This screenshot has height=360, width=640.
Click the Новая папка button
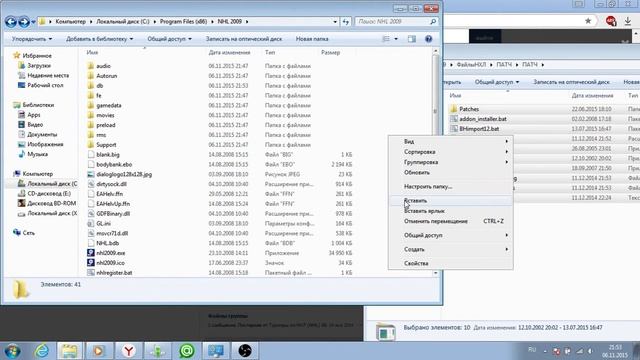[312, 39]
